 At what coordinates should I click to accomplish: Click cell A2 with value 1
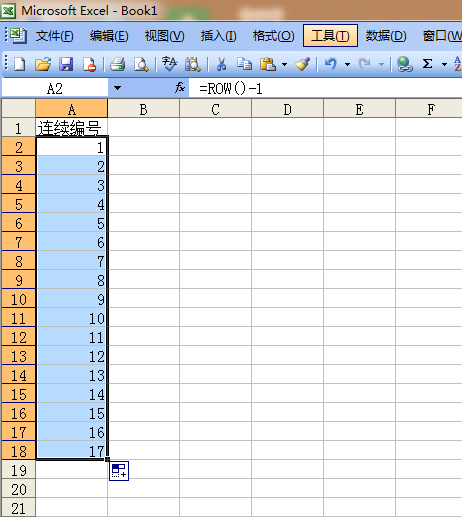tap(72, 147)
